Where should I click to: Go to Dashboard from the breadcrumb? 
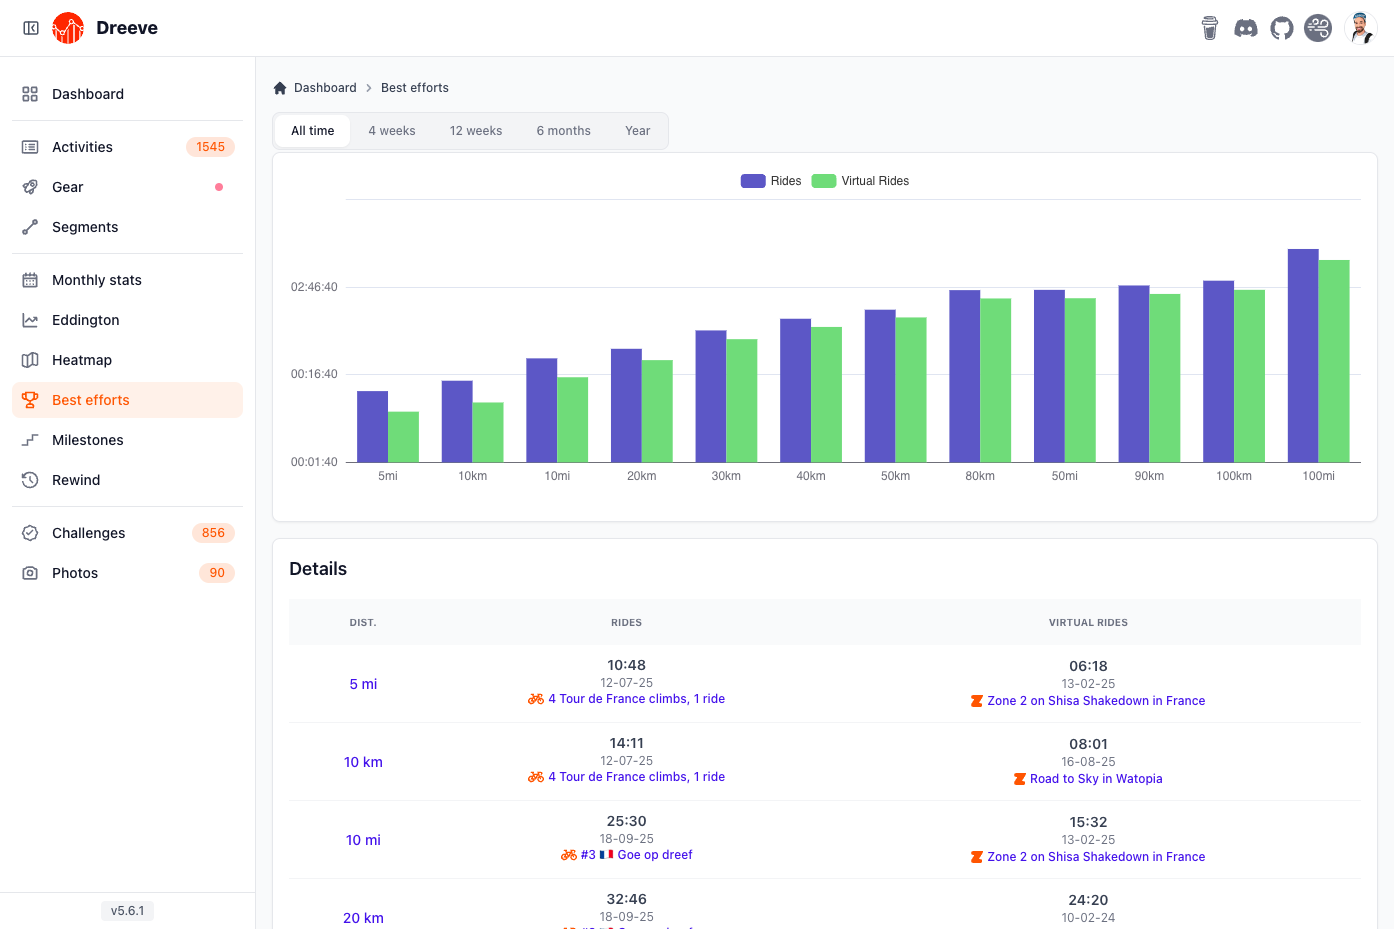[x=325, y=88]
